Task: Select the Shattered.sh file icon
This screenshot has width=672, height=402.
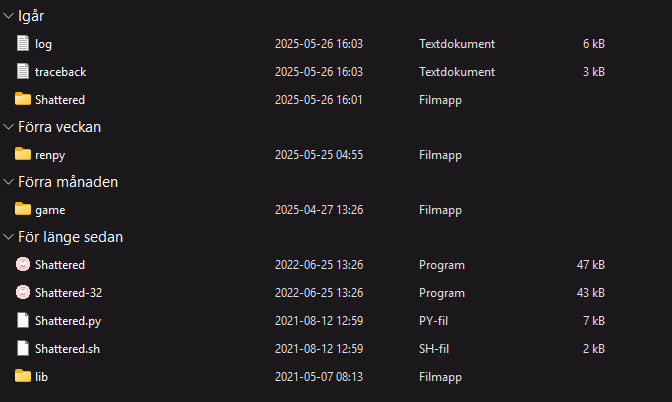Action: (x=23, y=348)
